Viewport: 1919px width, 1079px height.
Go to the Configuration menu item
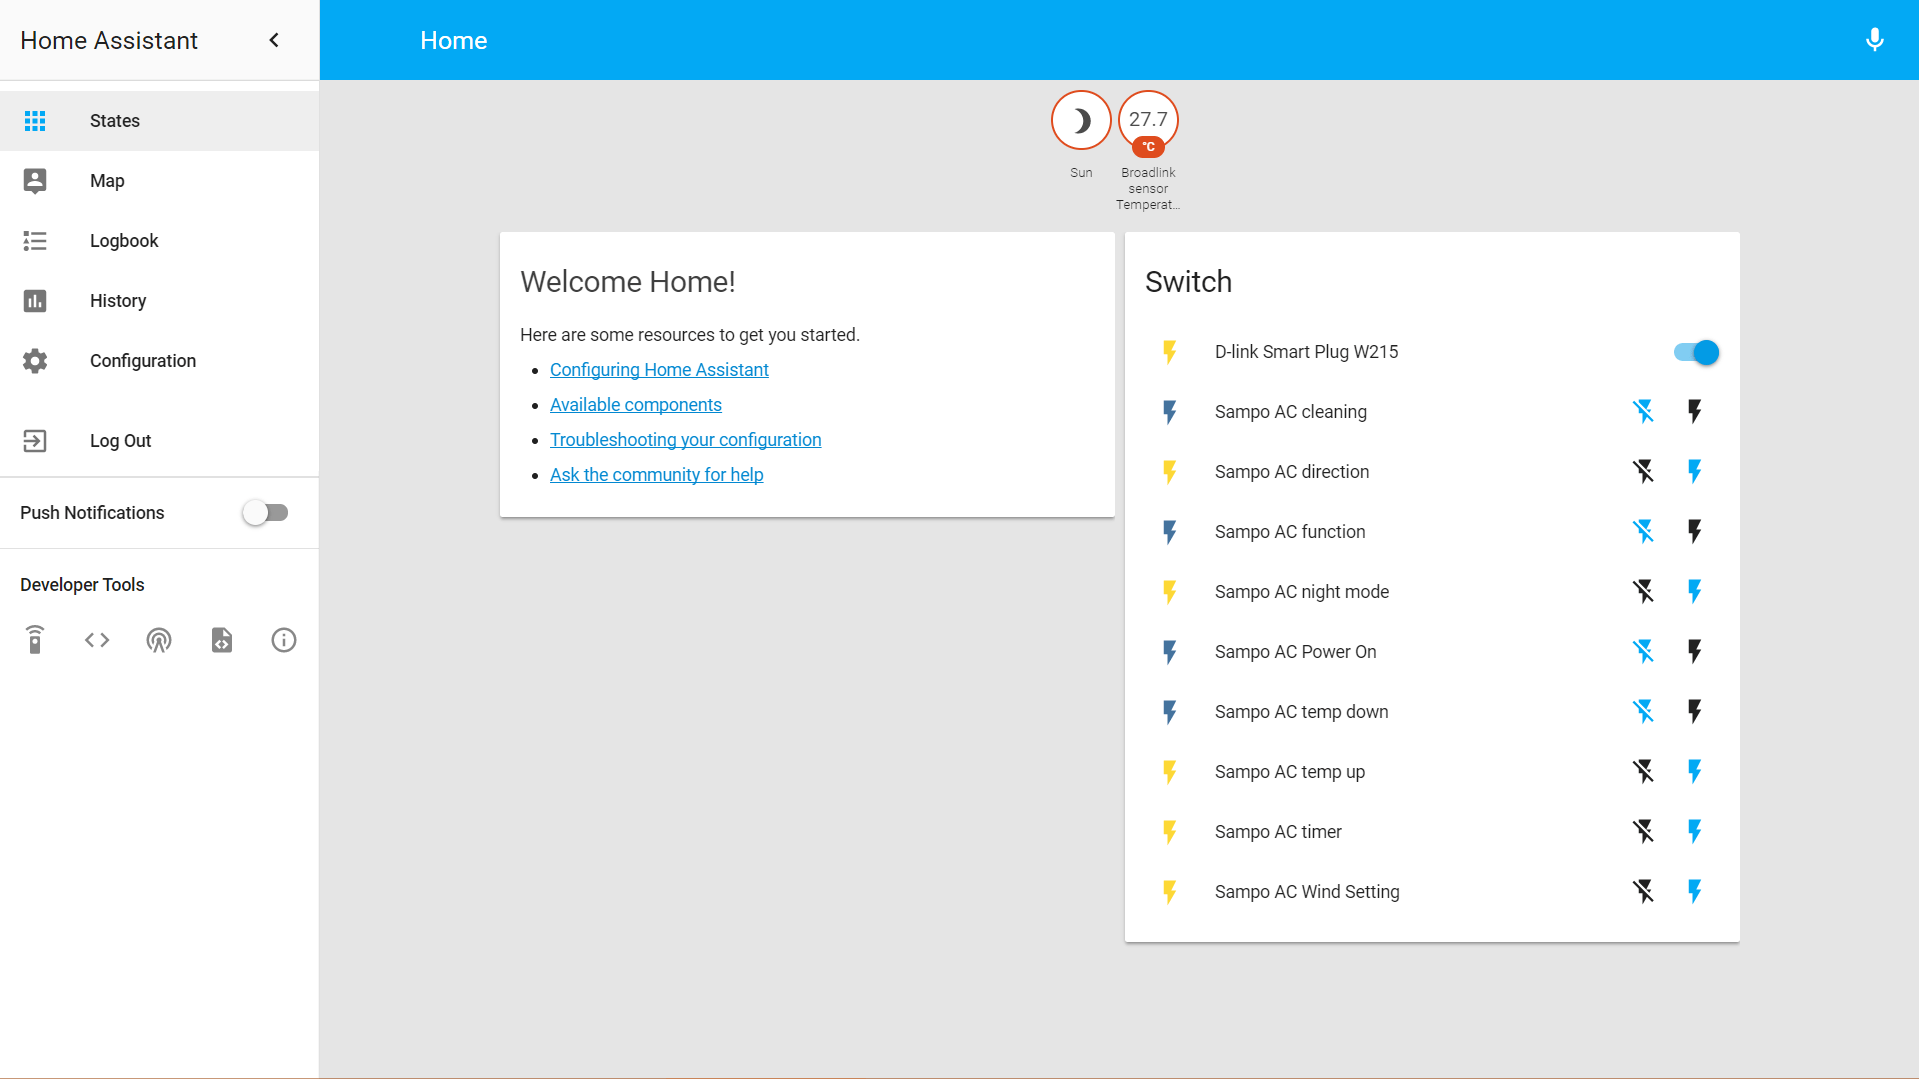[142, 361]
